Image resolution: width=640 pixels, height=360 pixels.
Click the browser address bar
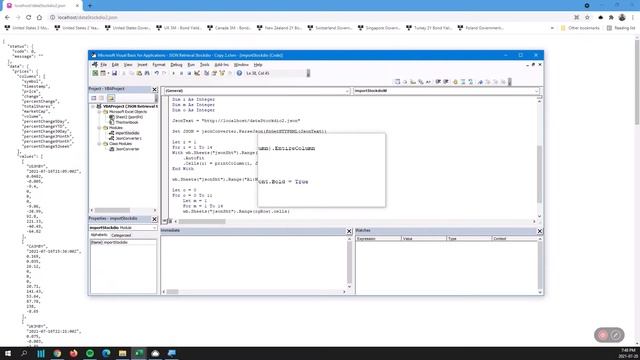(310, 18)
